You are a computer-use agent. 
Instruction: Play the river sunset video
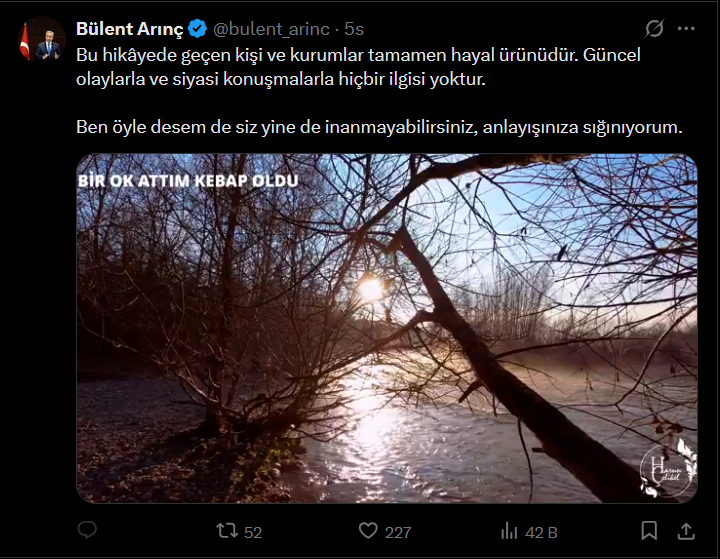coord(386,328)
